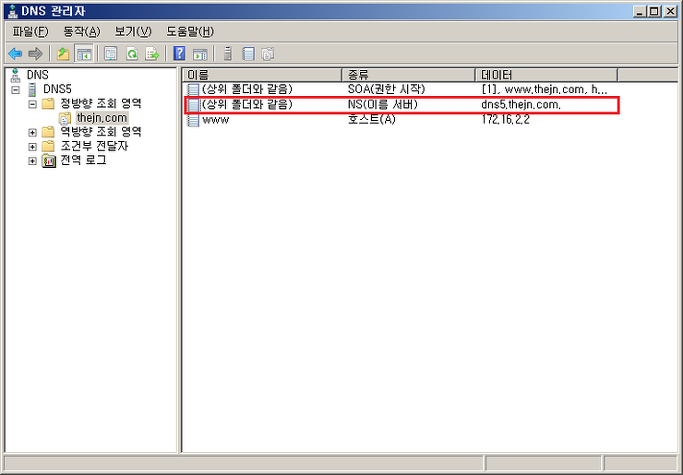Toggle show/hide action pane icon
The height and width of the screenshot is (475, 683).
coord(200,54)
